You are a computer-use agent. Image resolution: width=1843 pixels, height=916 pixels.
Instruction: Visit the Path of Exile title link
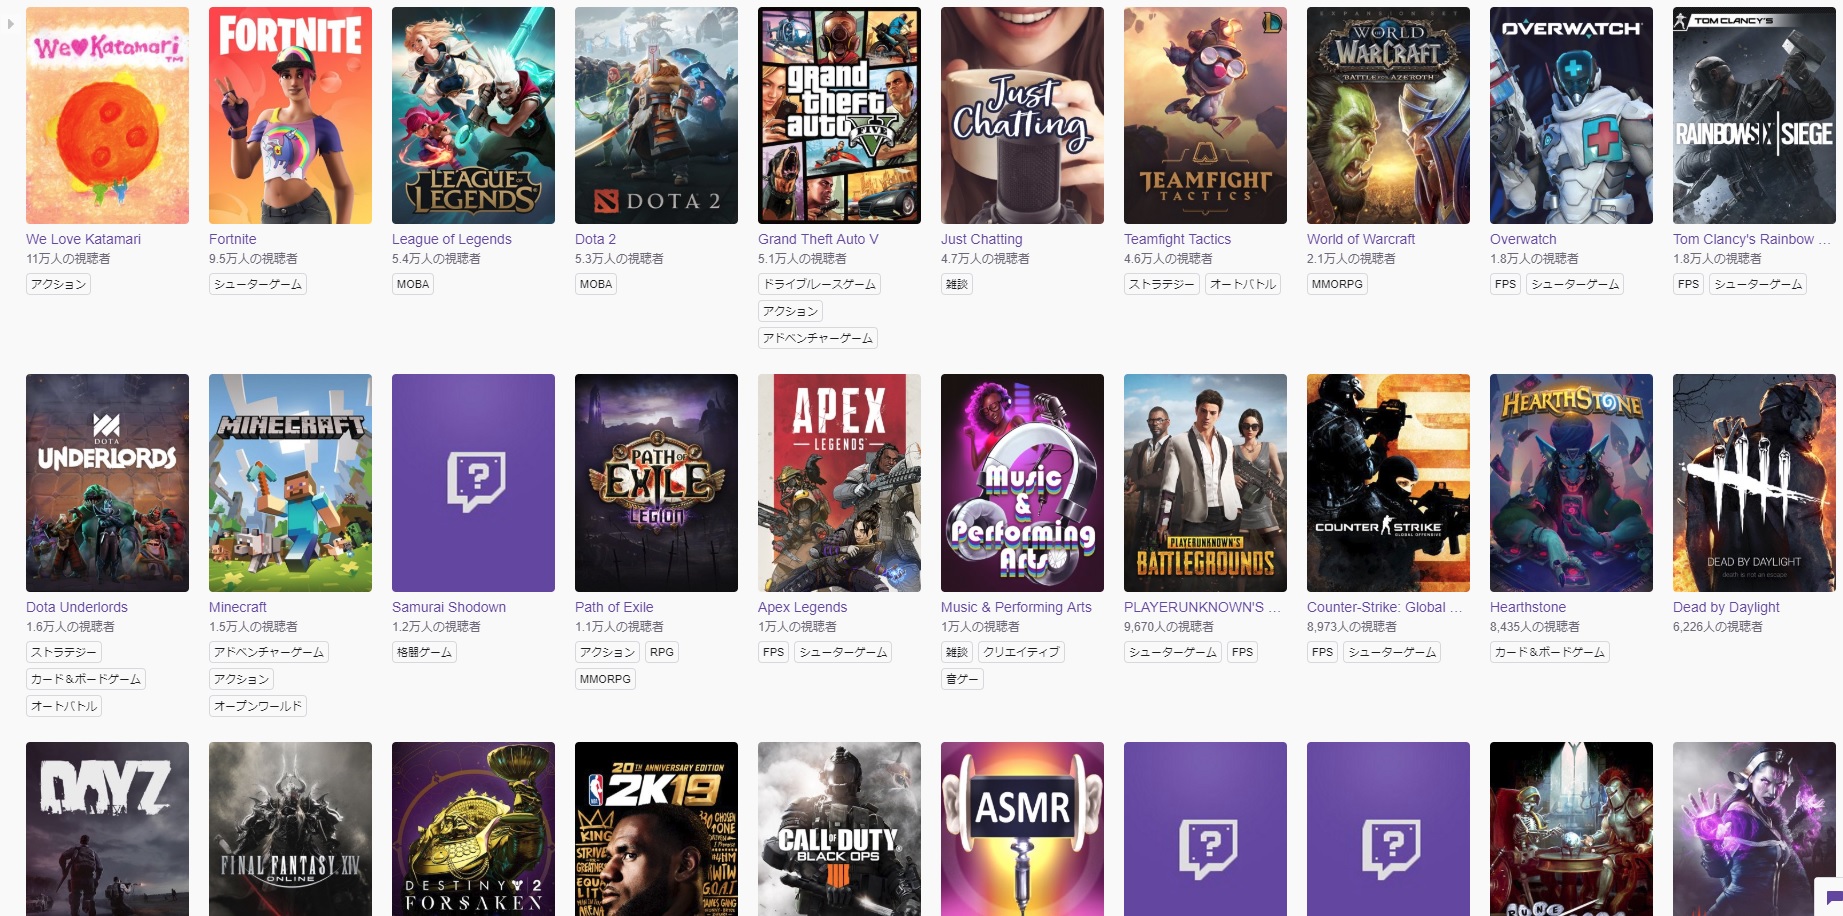[614, 607]
